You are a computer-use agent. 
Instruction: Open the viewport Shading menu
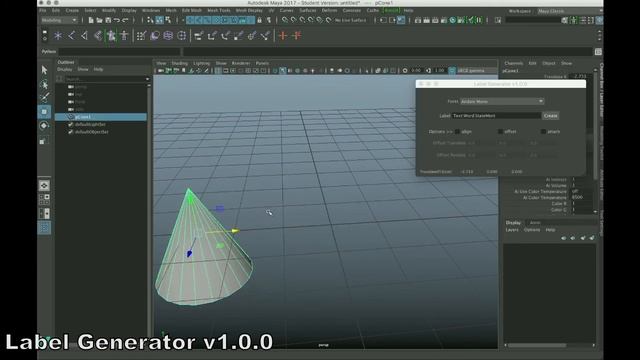click(180, 63)
